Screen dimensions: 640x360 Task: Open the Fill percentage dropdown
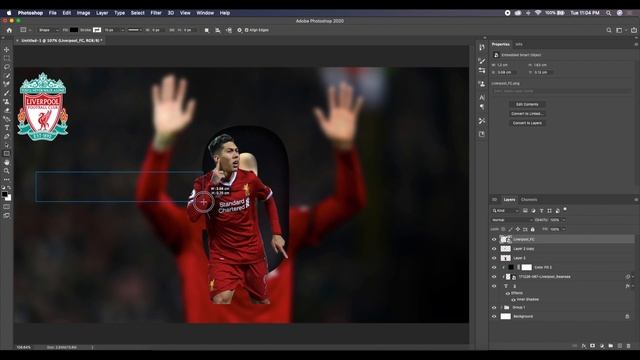click(x=564, y=229)
